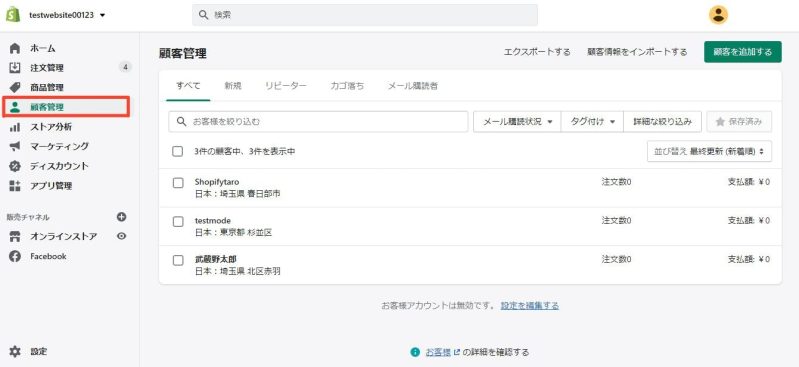Add a sales channel with plus icon
This screenshot has height=367, width=799.
pyautogui.click(x=121, y=217)
